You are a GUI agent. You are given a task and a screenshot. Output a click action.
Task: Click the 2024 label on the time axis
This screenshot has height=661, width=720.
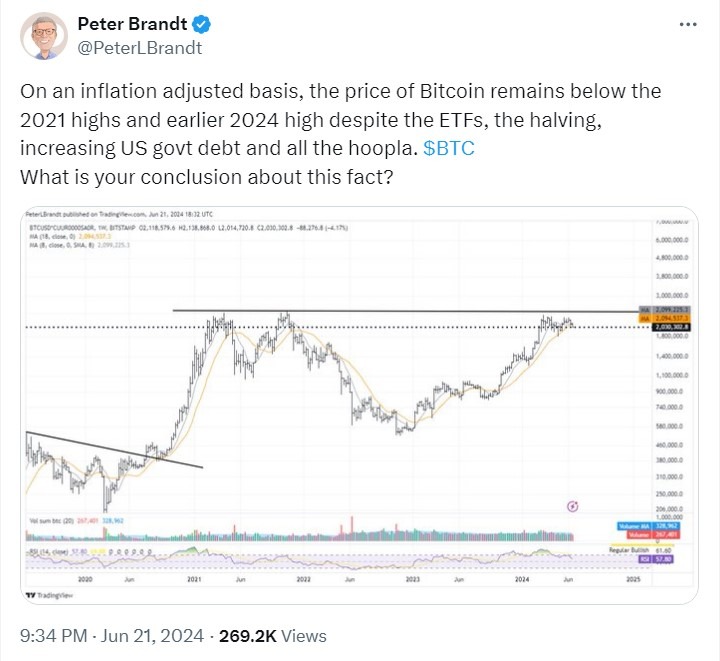[x=521, y=579]
